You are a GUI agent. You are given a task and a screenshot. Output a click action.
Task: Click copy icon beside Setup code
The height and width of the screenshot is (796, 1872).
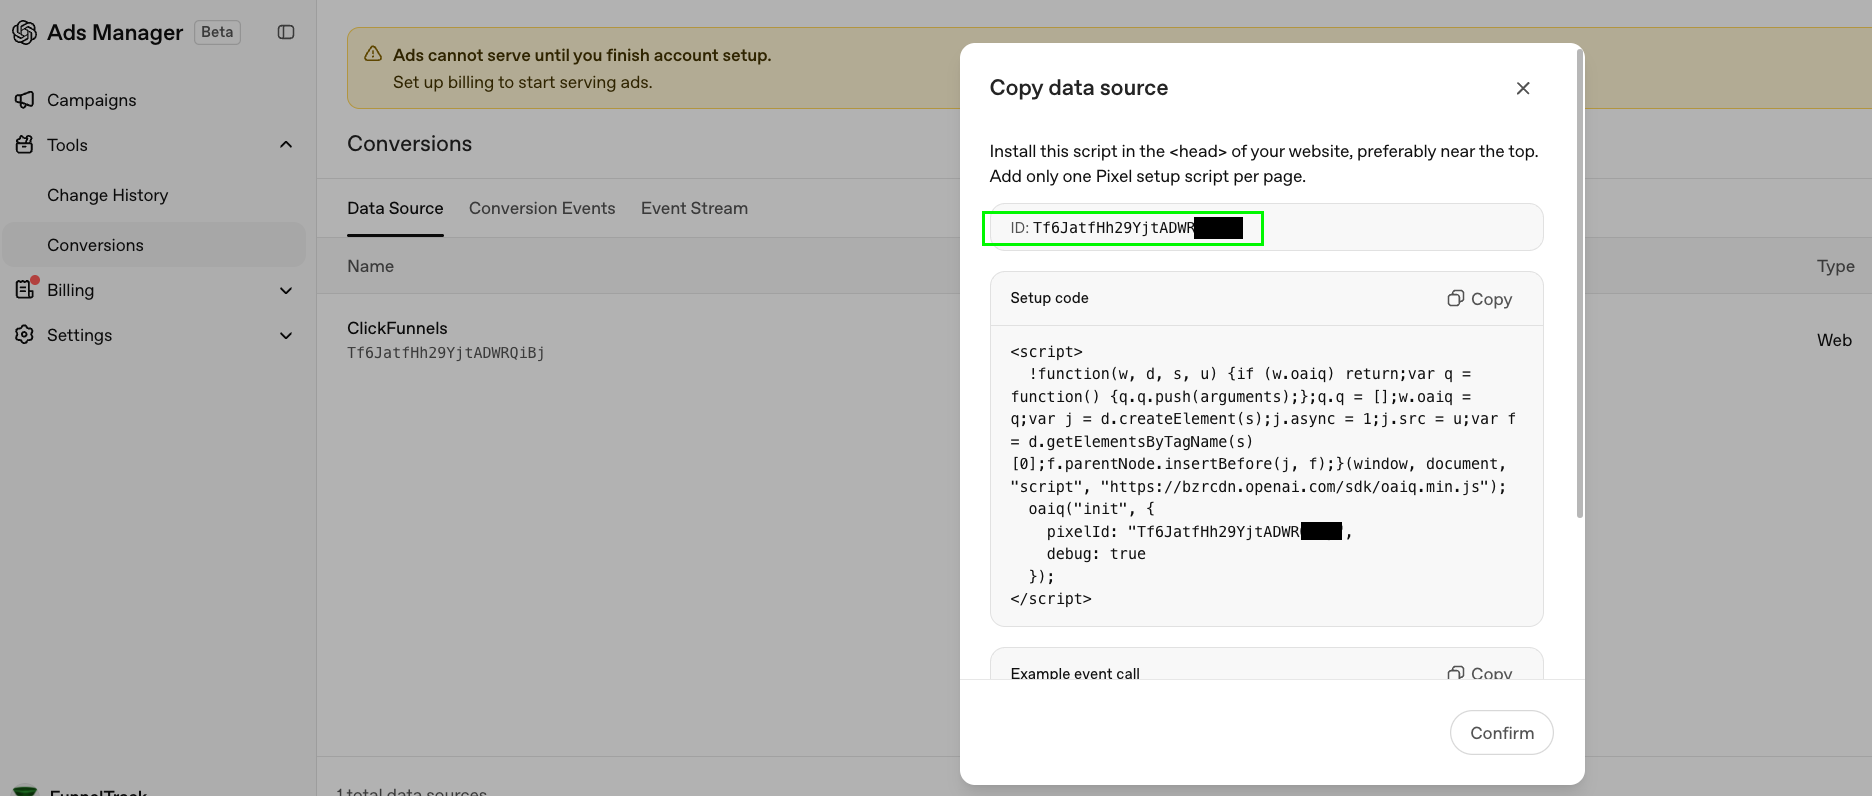pos(1456,298)
